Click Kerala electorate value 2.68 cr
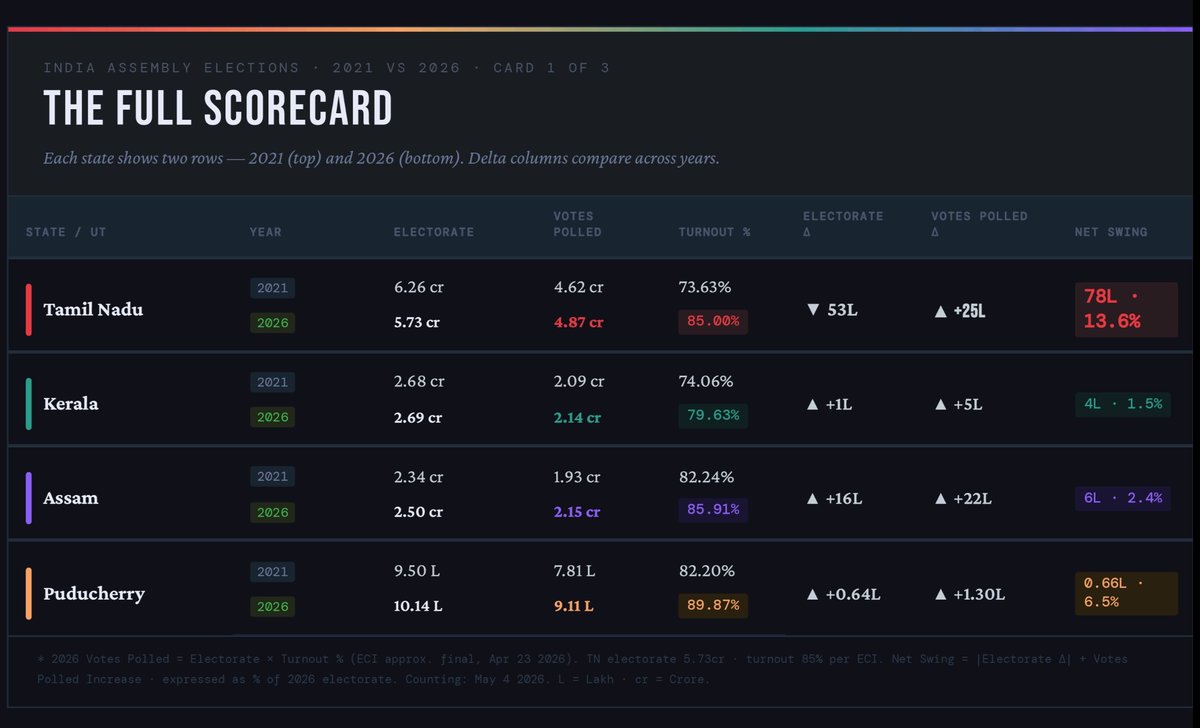The height and width of the screenshot is (728, 1200). (x=419, y=381)
